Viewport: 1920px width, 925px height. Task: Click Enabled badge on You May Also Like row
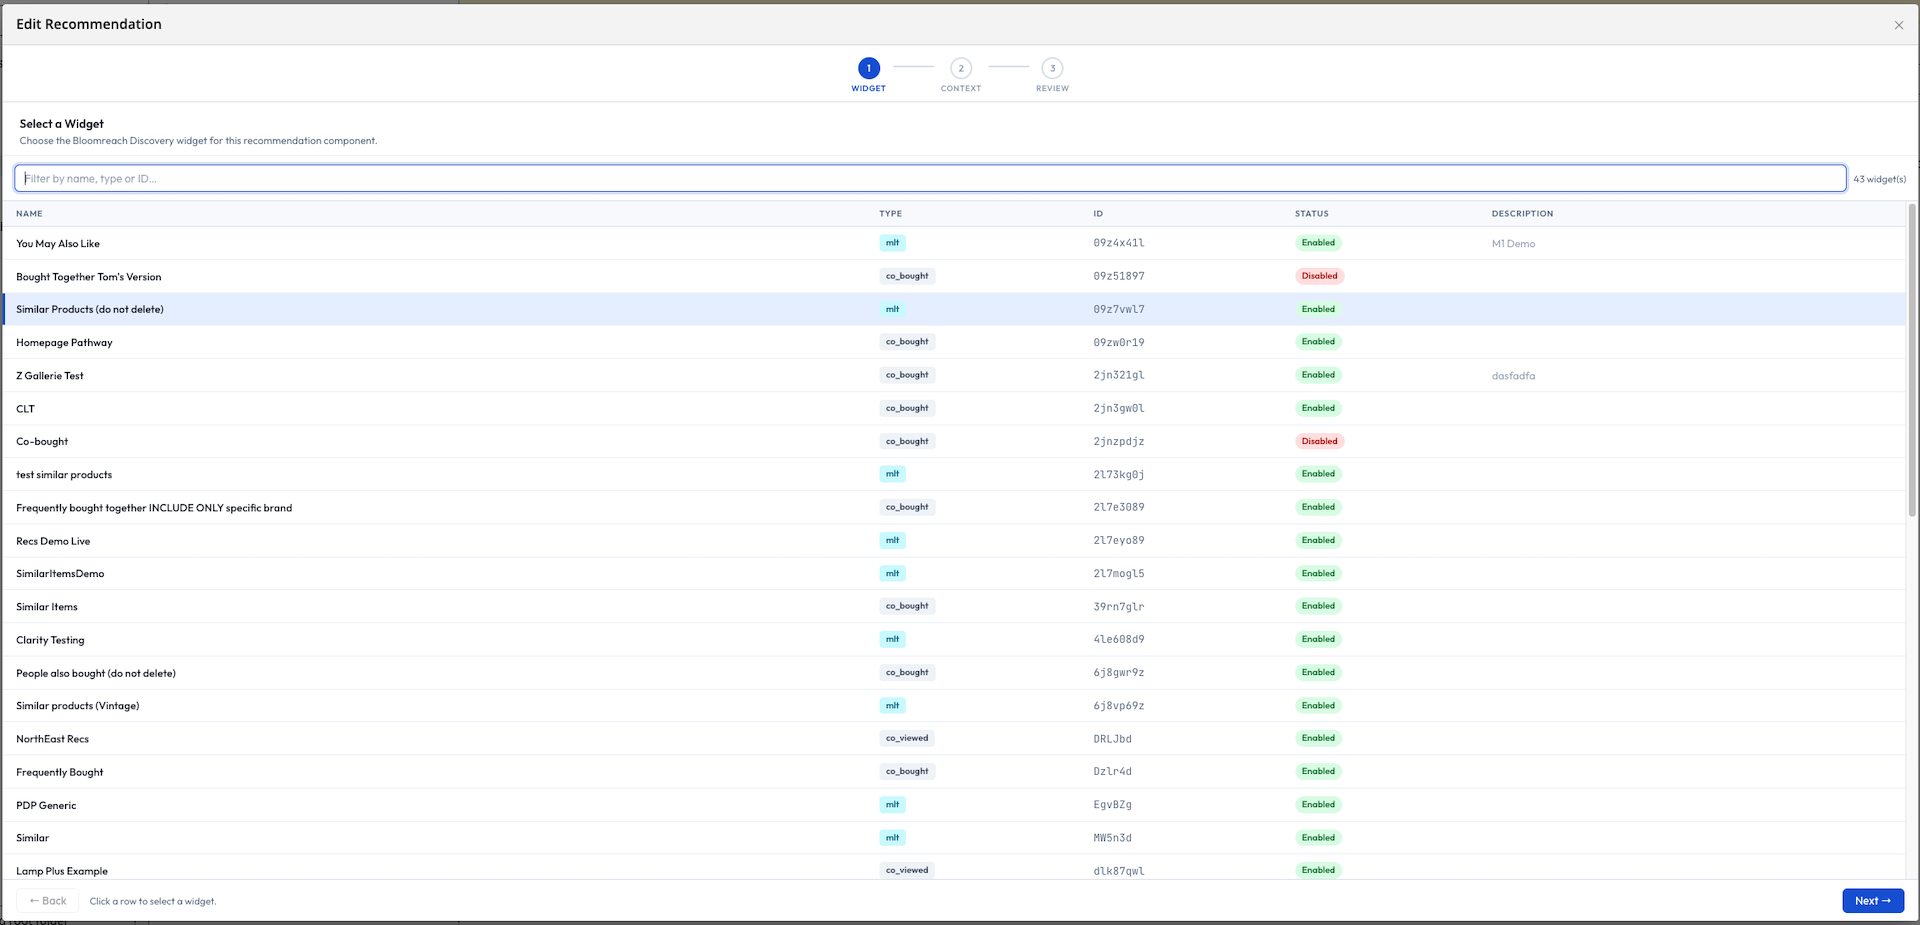(1318, 243)
